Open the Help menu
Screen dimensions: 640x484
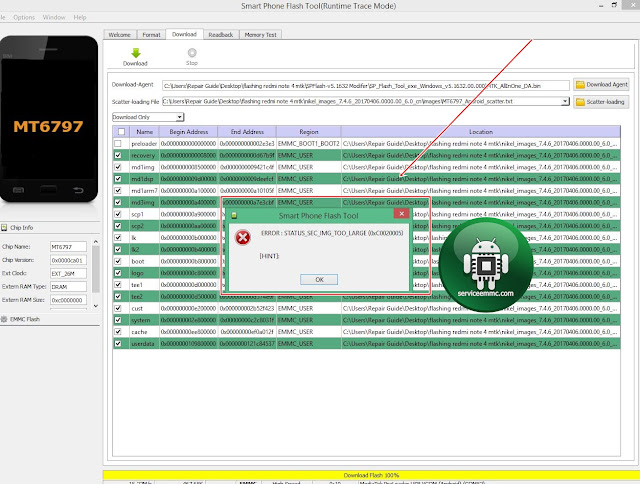(x=80, y=17)
